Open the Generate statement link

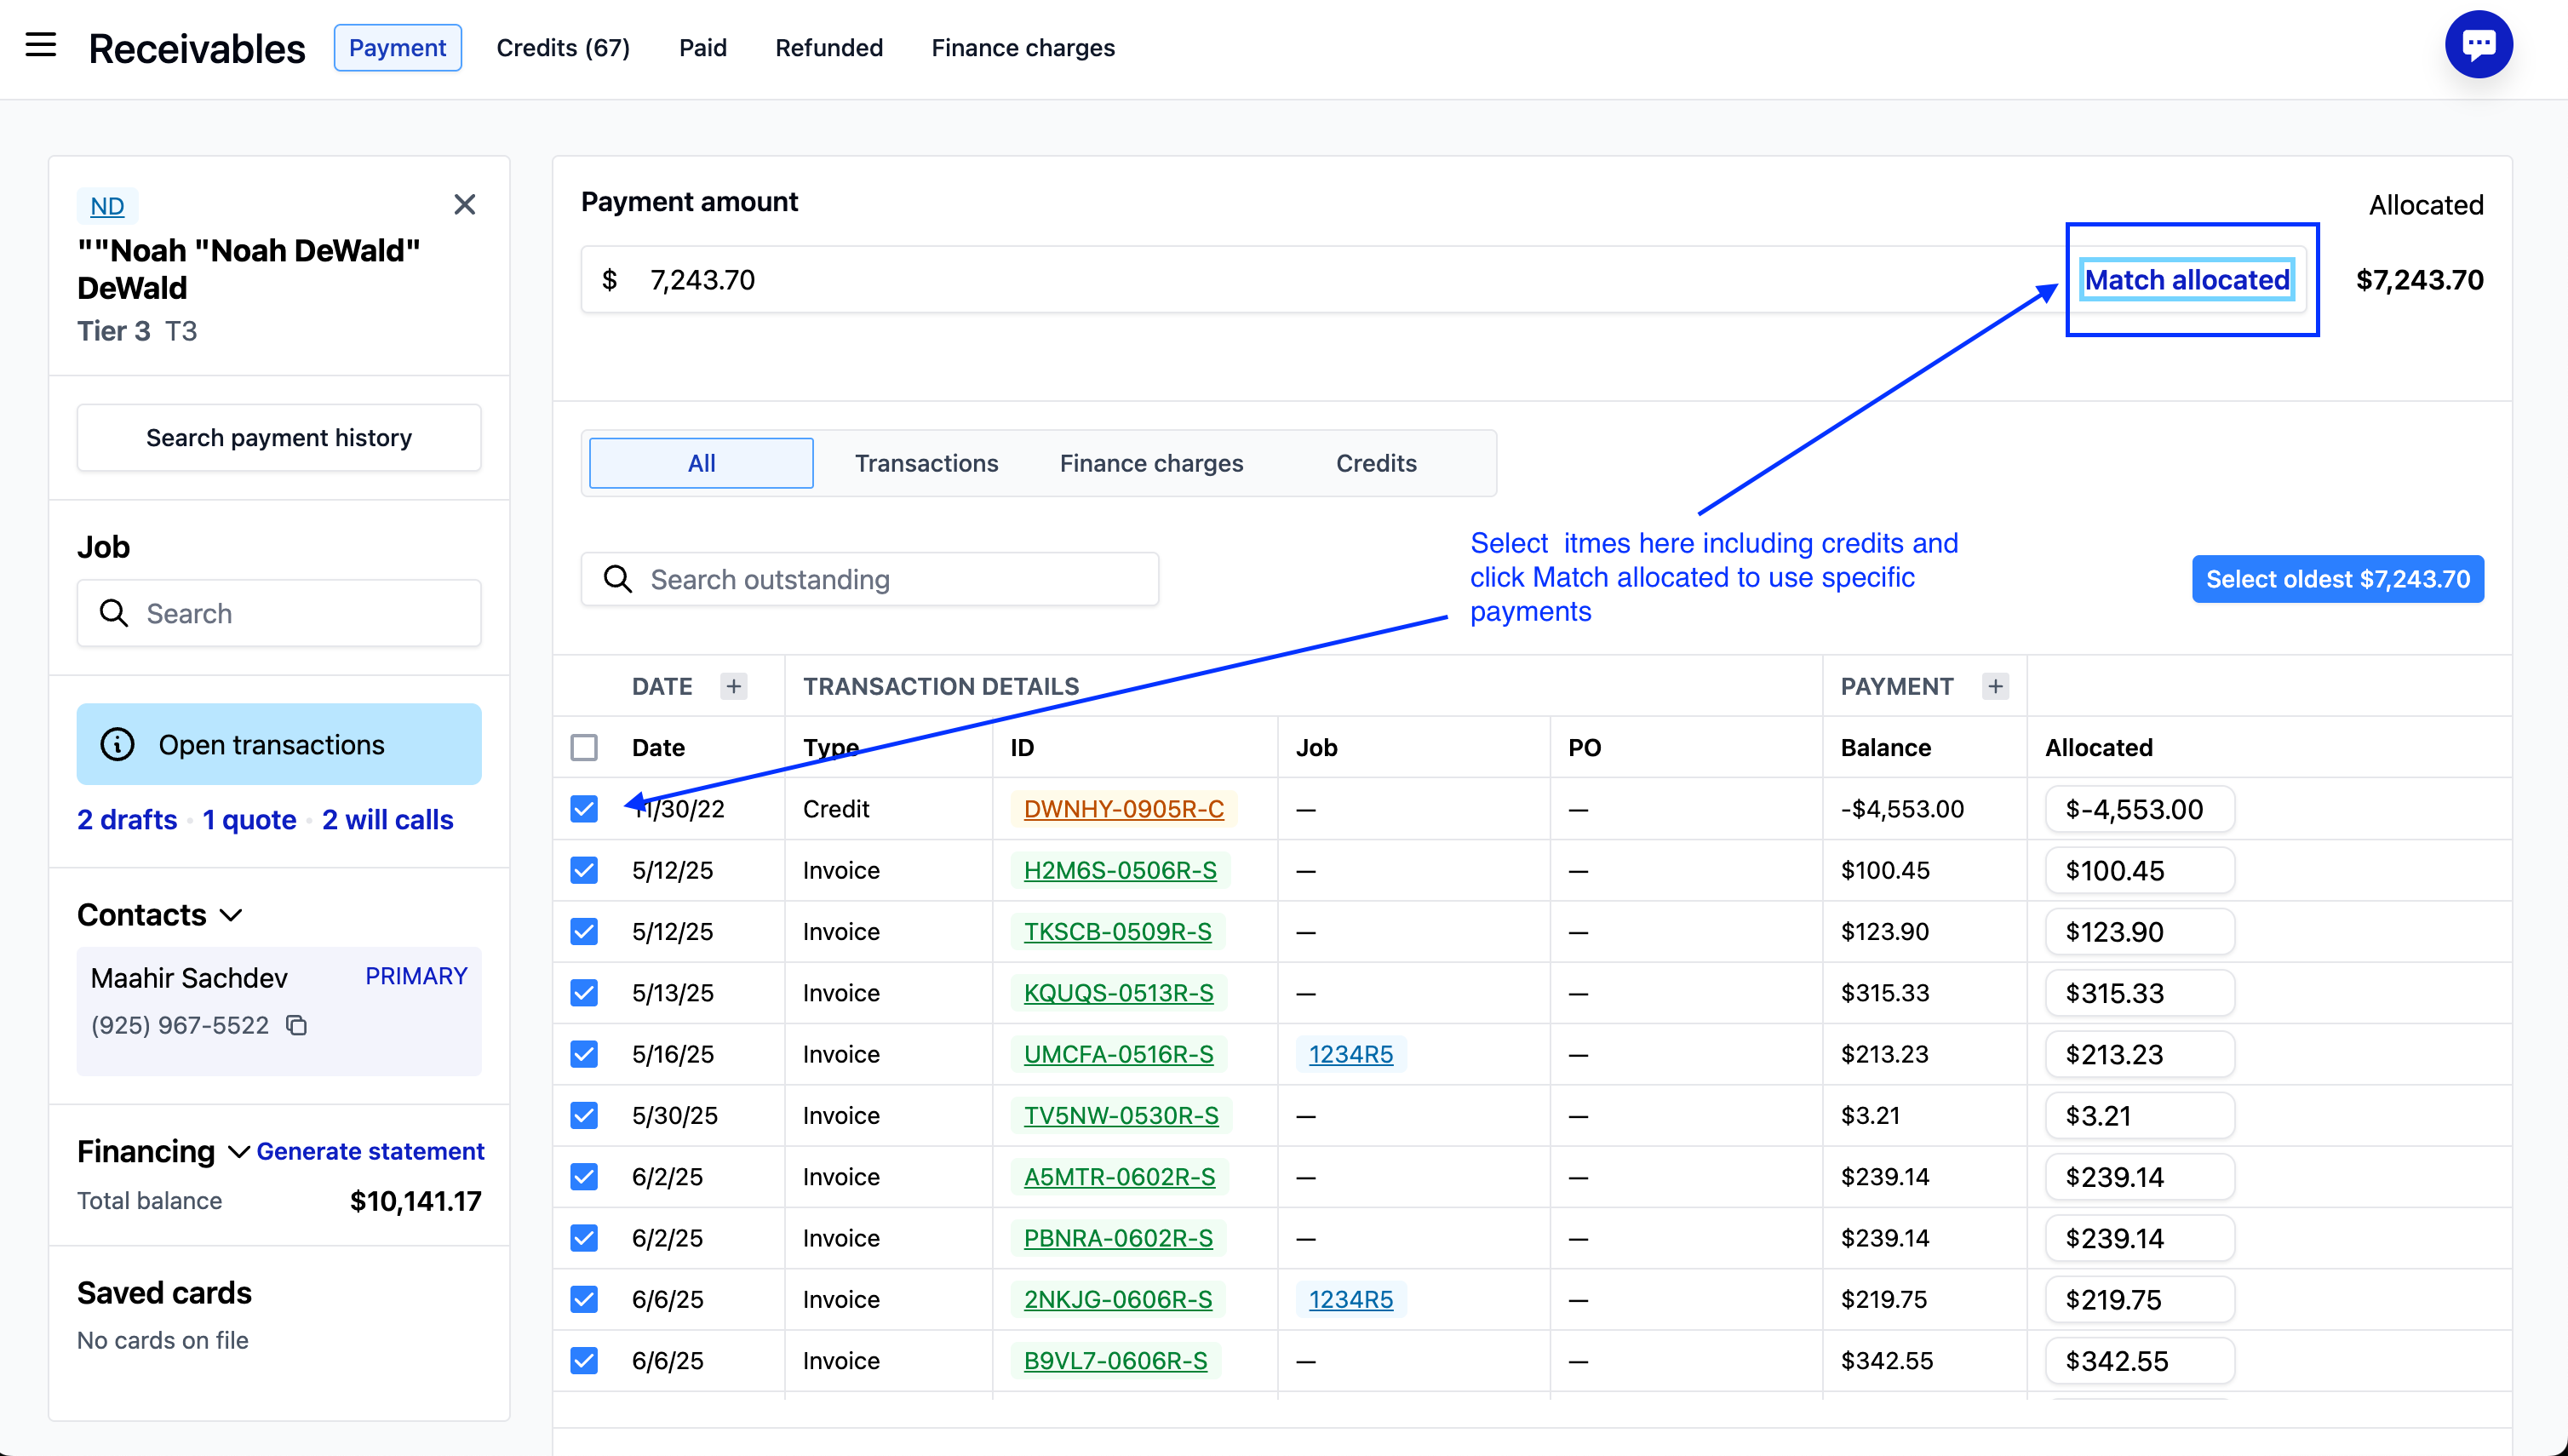pos(370,1151)
